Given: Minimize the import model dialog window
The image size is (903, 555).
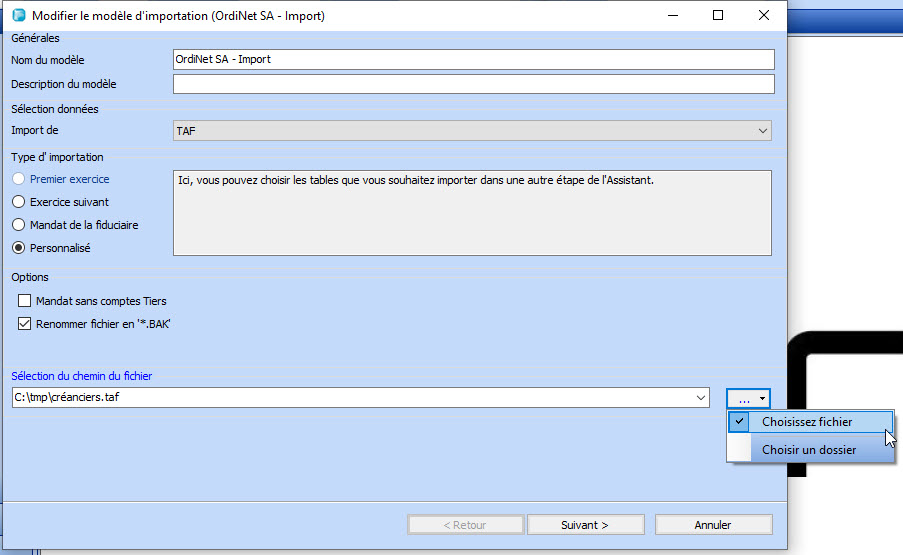Looking at the screenshot, I should [x=671, y=16].
